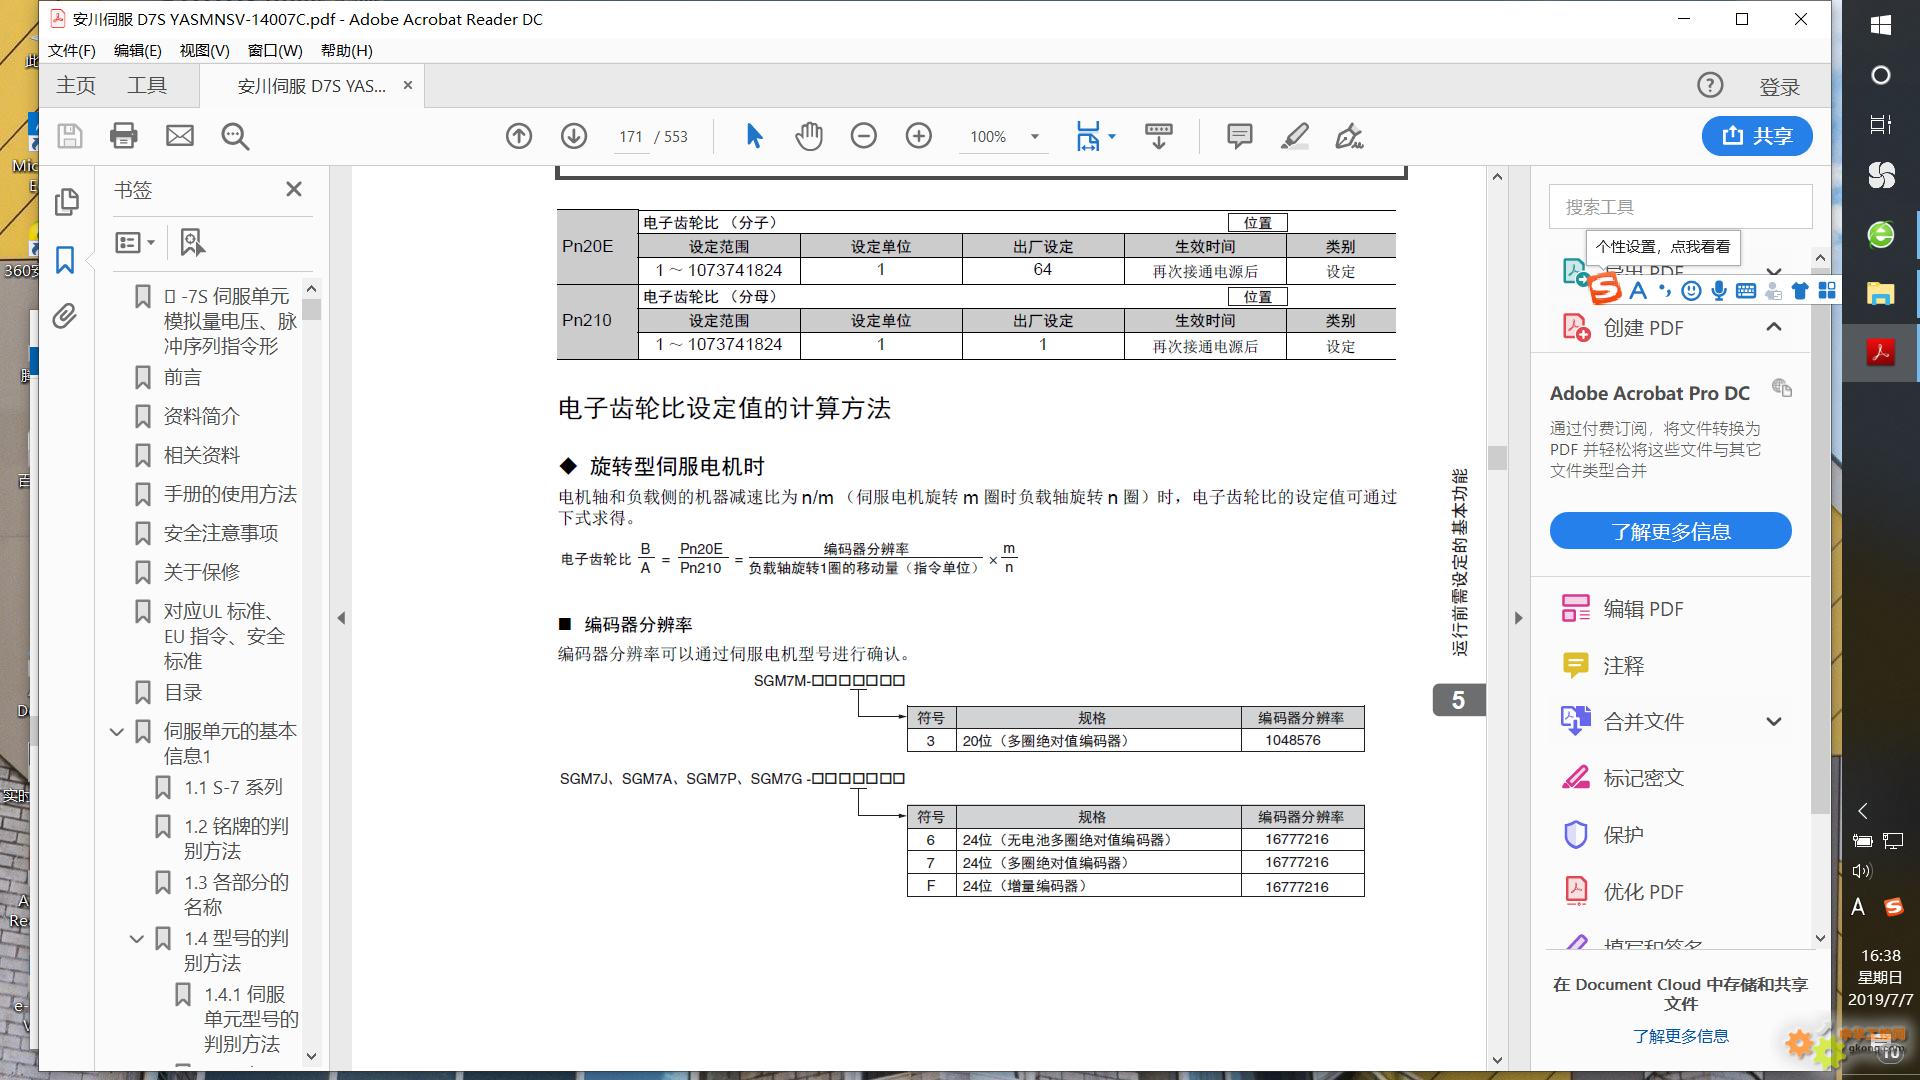Collapse 1.4 型号的判别方法 bookmark node
1920x1080 pixels.
click(x=137, y=939)
